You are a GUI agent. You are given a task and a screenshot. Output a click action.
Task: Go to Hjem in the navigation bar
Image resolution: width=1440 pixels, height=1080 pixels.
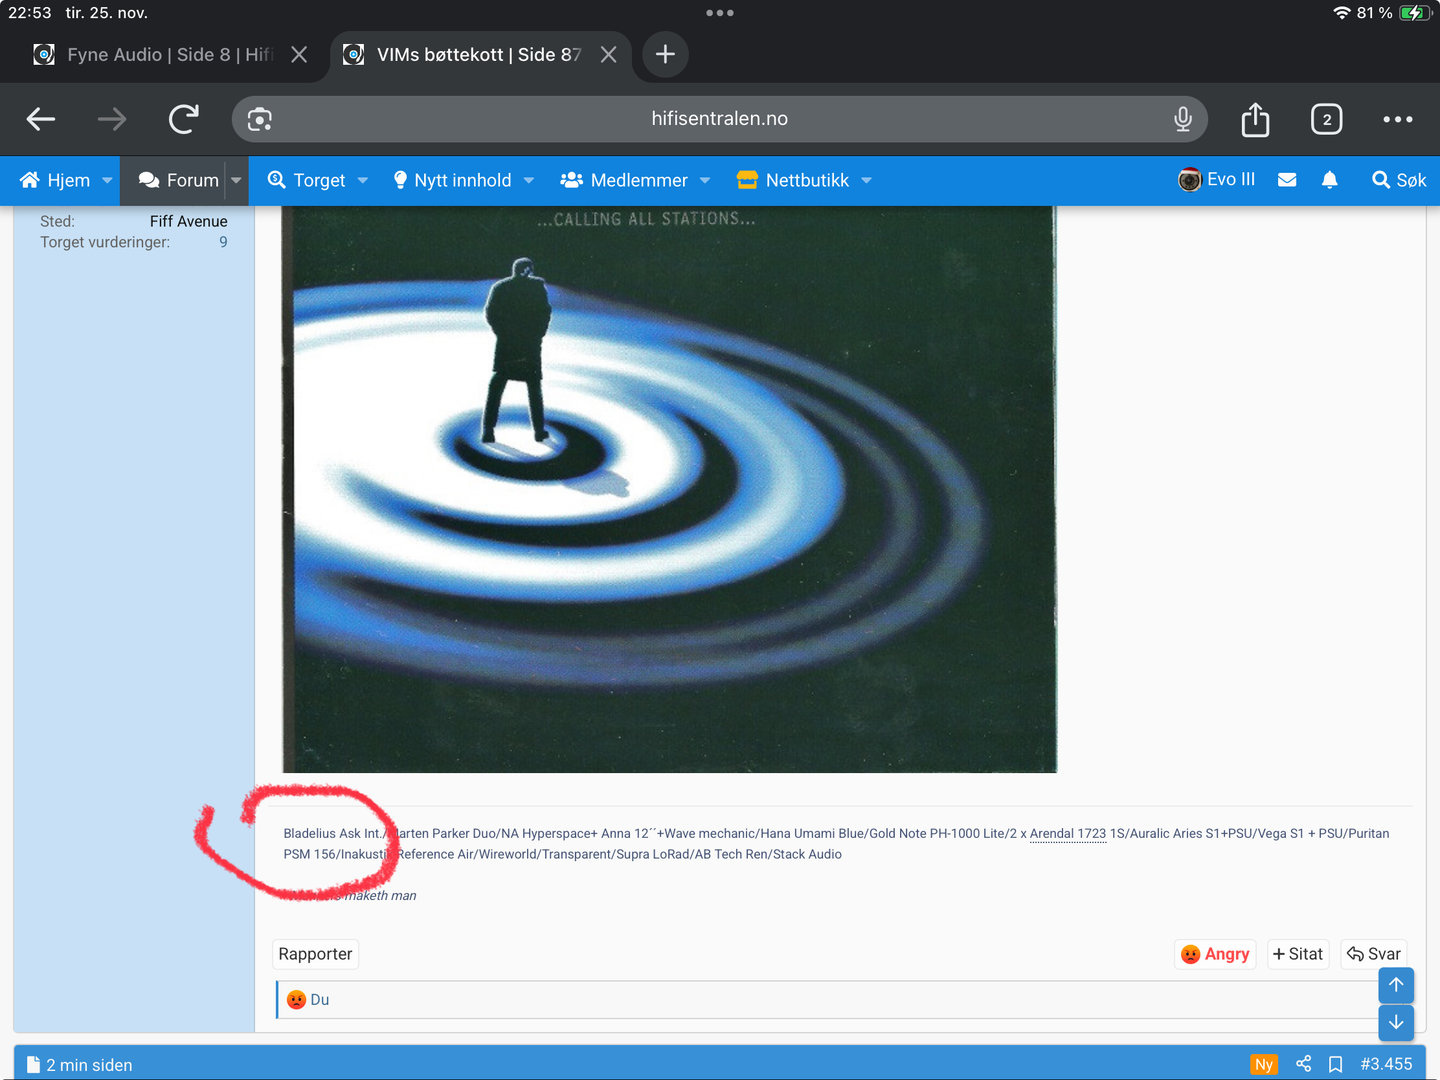click(57, 180)
